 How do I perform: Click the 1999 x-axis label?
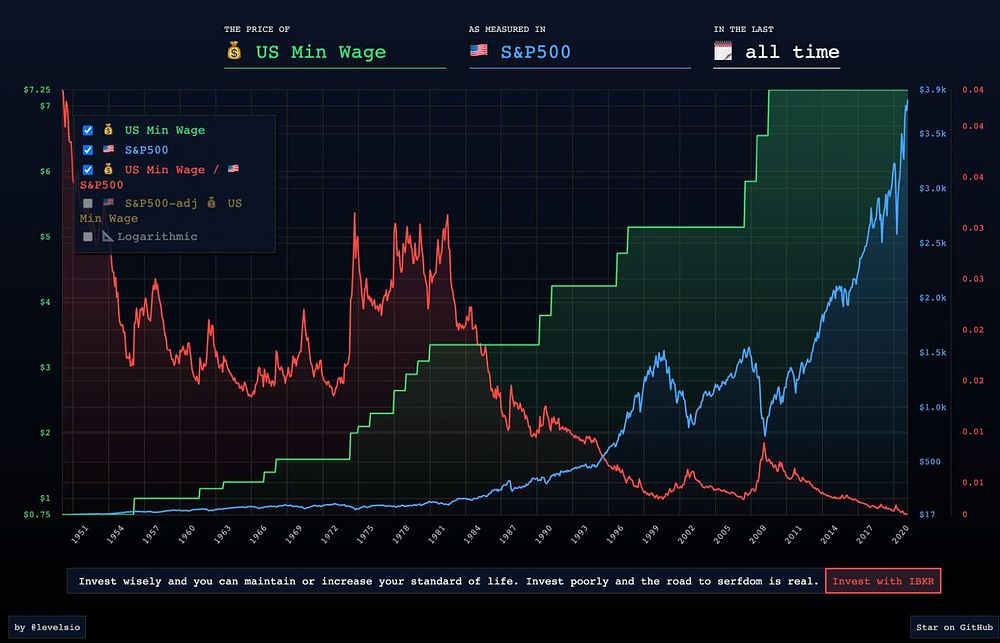pos(651,535)
